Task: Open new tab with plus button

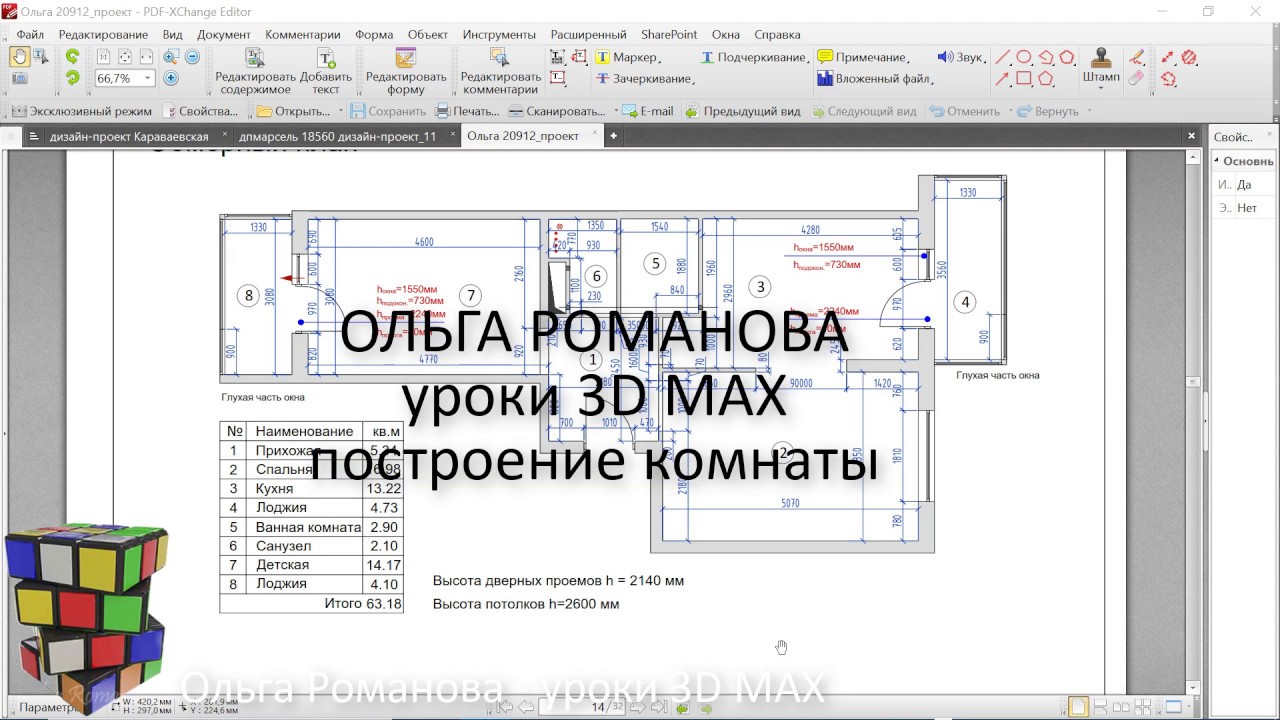Action: point(613,136)
